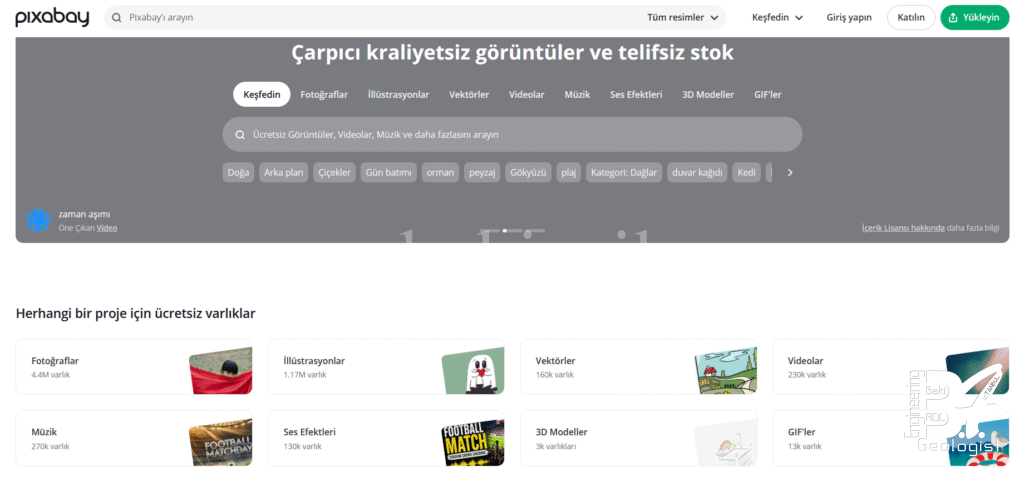
Task: Open the GIF'ler 13k varlık card
Action: pos(891,438)
